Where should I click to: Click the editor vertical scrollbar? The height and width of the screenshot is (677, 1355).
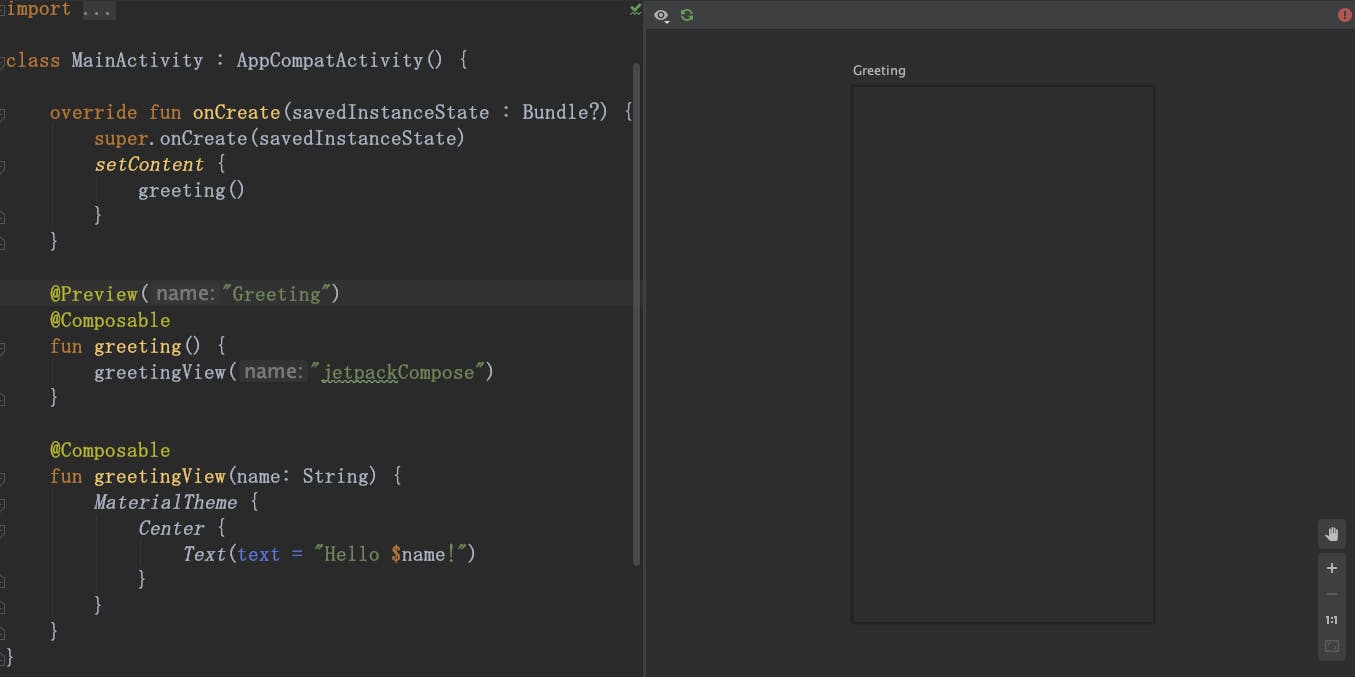(x=637, y=314)
